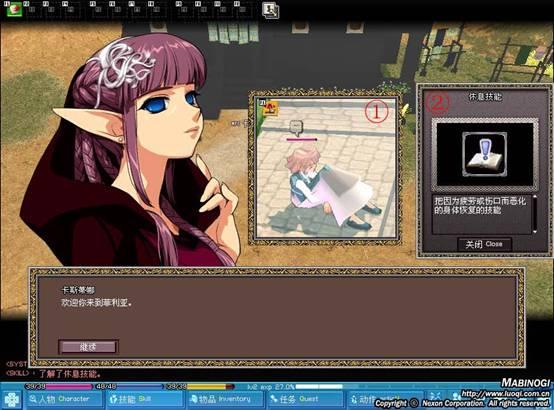Open the 技能 Skill tab

(144, 399)
